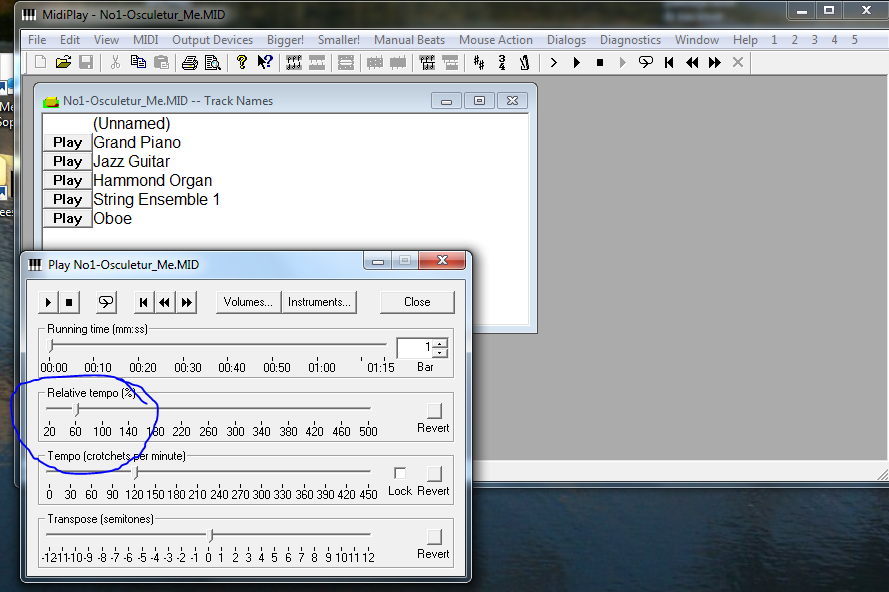Play the Hammond Organ track
889x592 pixels.
67,181
